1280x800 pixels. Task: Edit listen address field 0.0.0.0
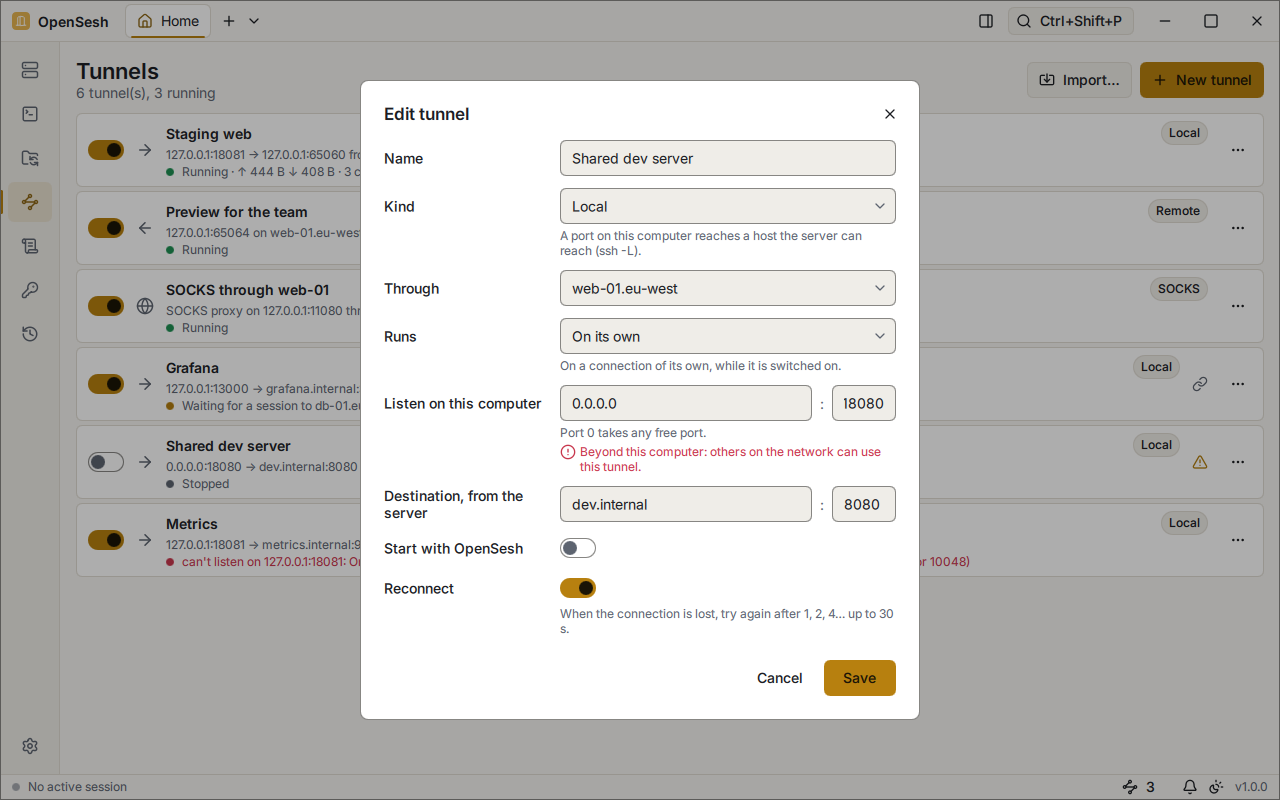click(x=686, y=404)
